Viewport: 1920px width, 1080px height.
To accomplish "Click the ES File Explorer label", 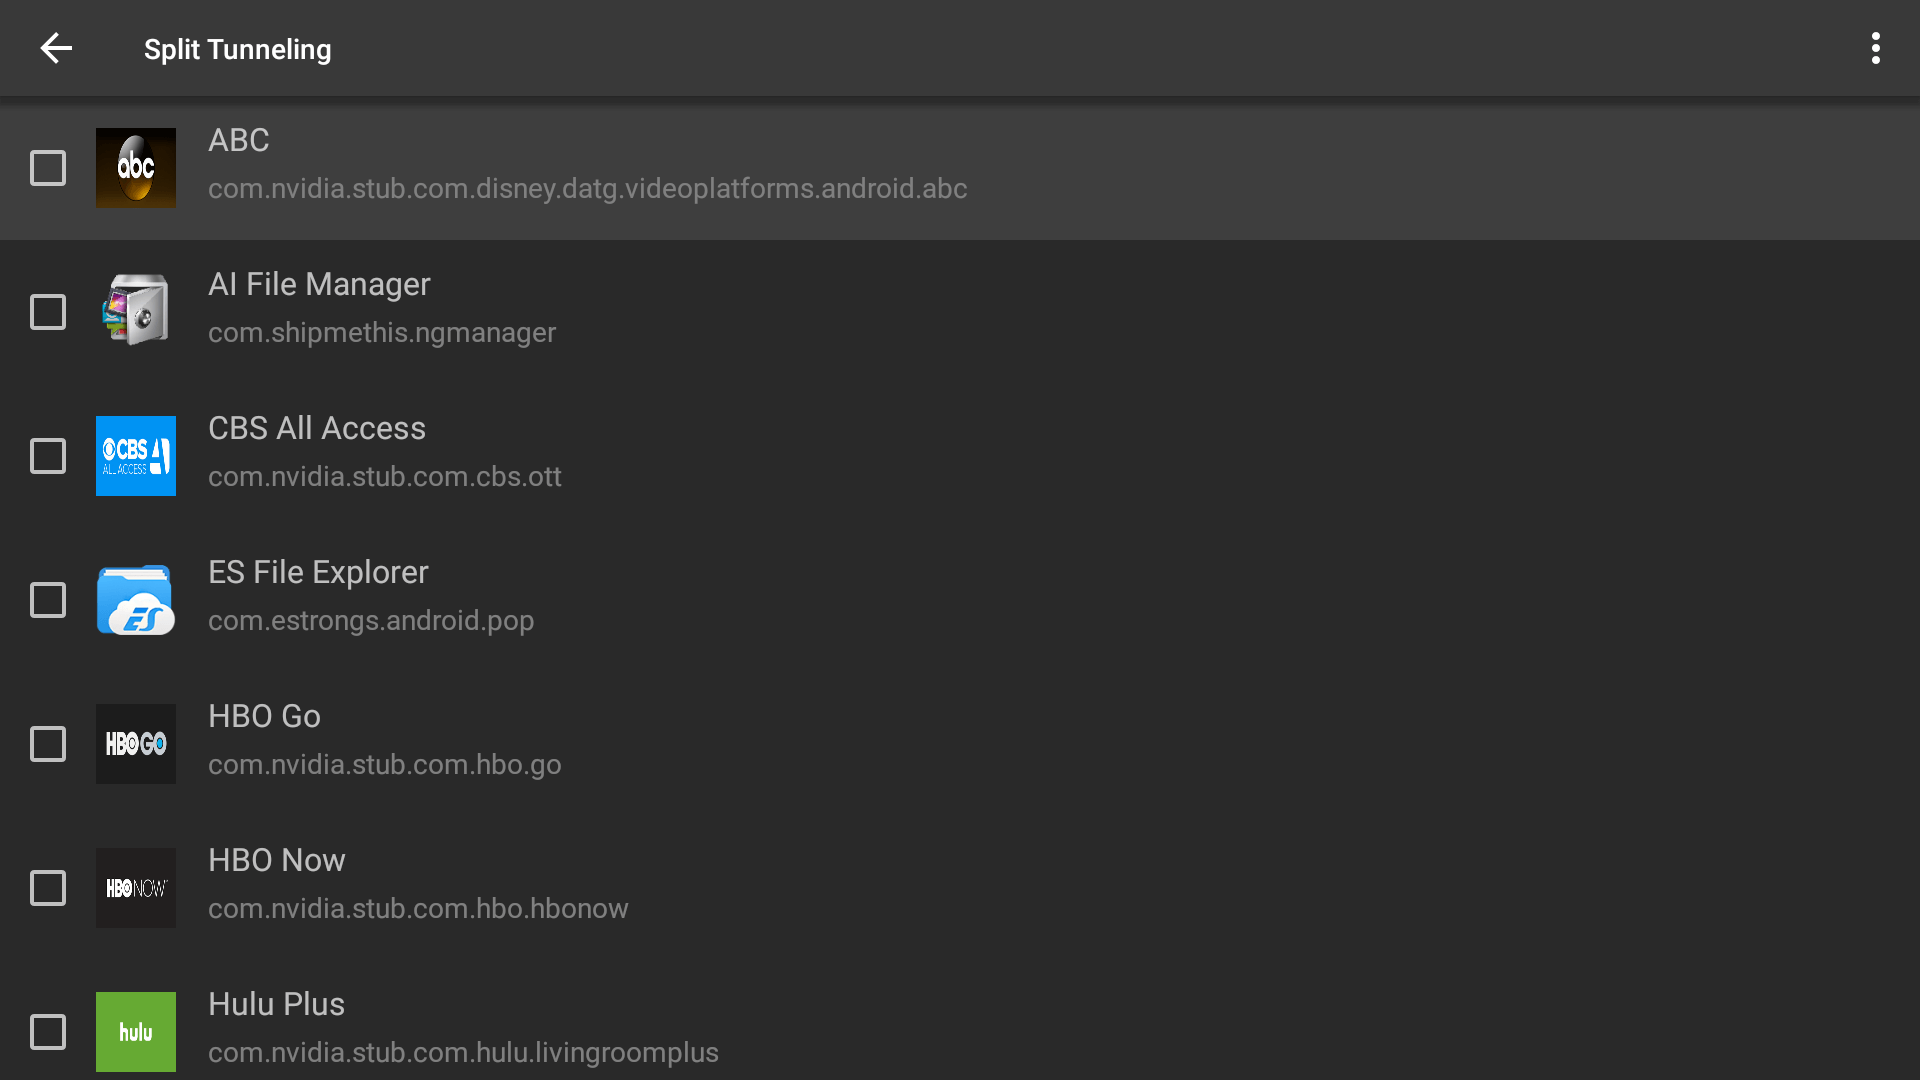I will [x=318, y=572].
